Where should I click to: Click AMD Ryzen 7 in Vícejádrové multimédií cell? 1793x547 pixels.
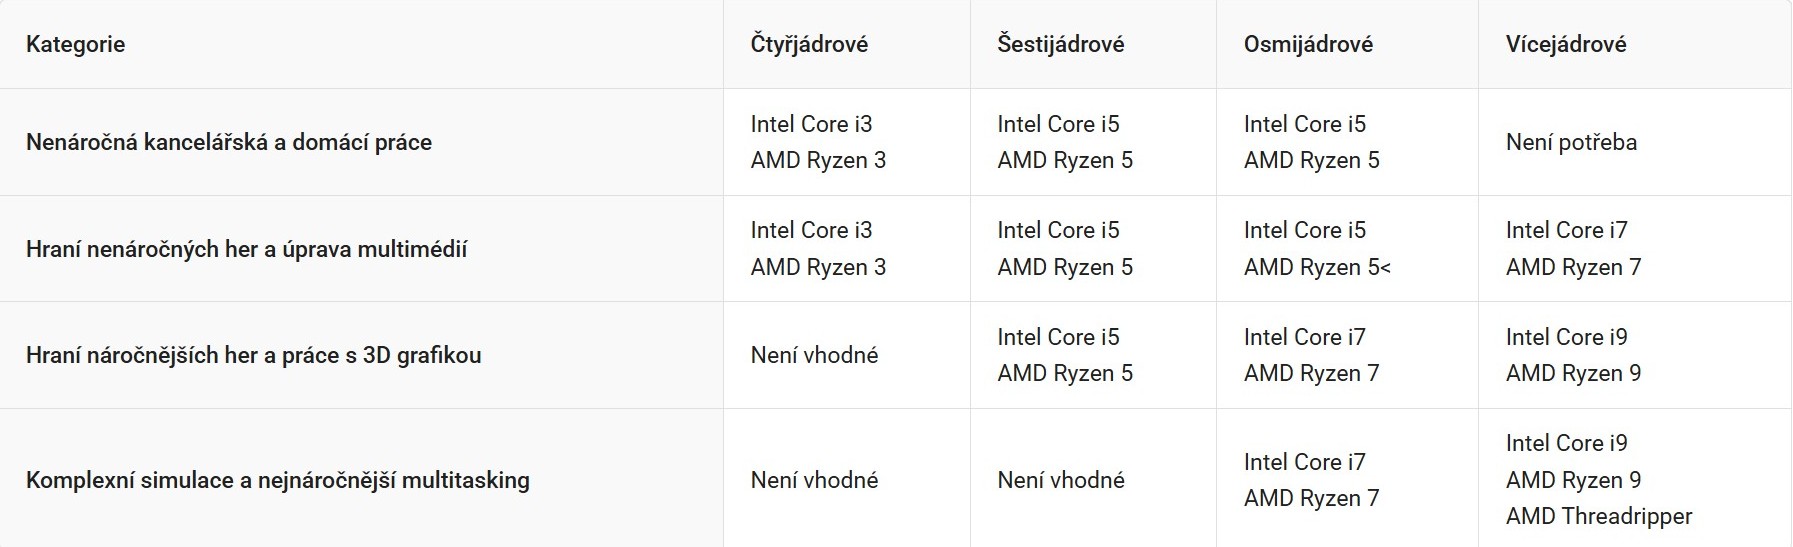coord(1573,267)
